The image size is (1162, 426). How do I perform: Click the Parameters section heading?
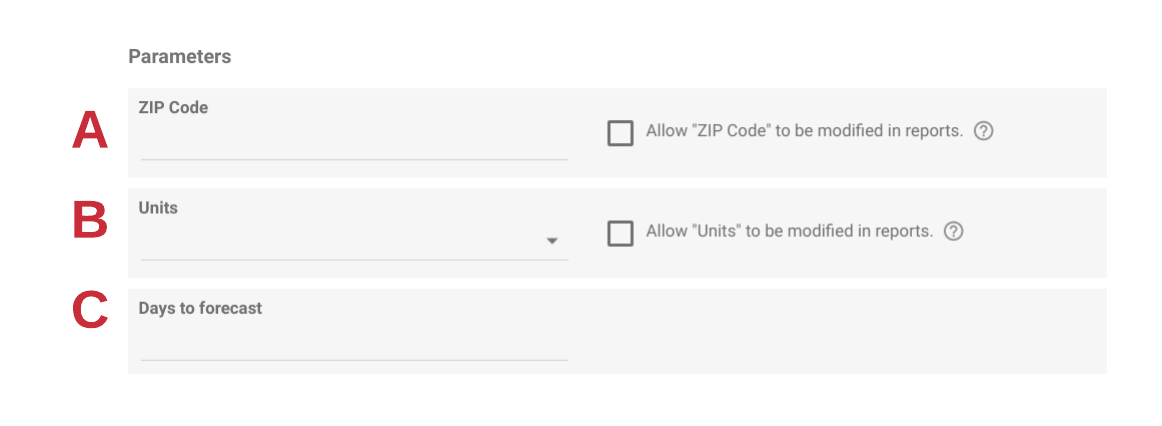point(180,57)
